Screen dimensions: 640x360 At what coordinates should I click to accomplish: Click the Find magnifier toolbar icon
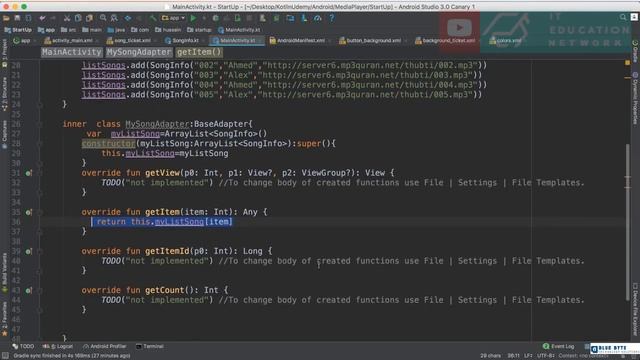103,18
